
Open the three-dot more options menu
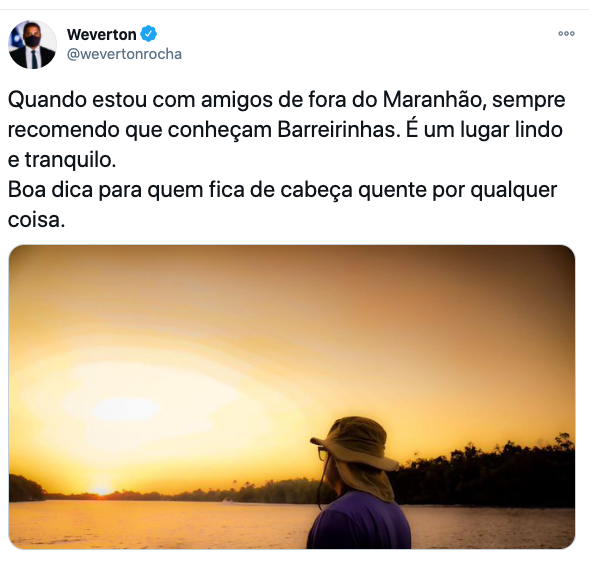pyautogui.click(x=566, y=34)
